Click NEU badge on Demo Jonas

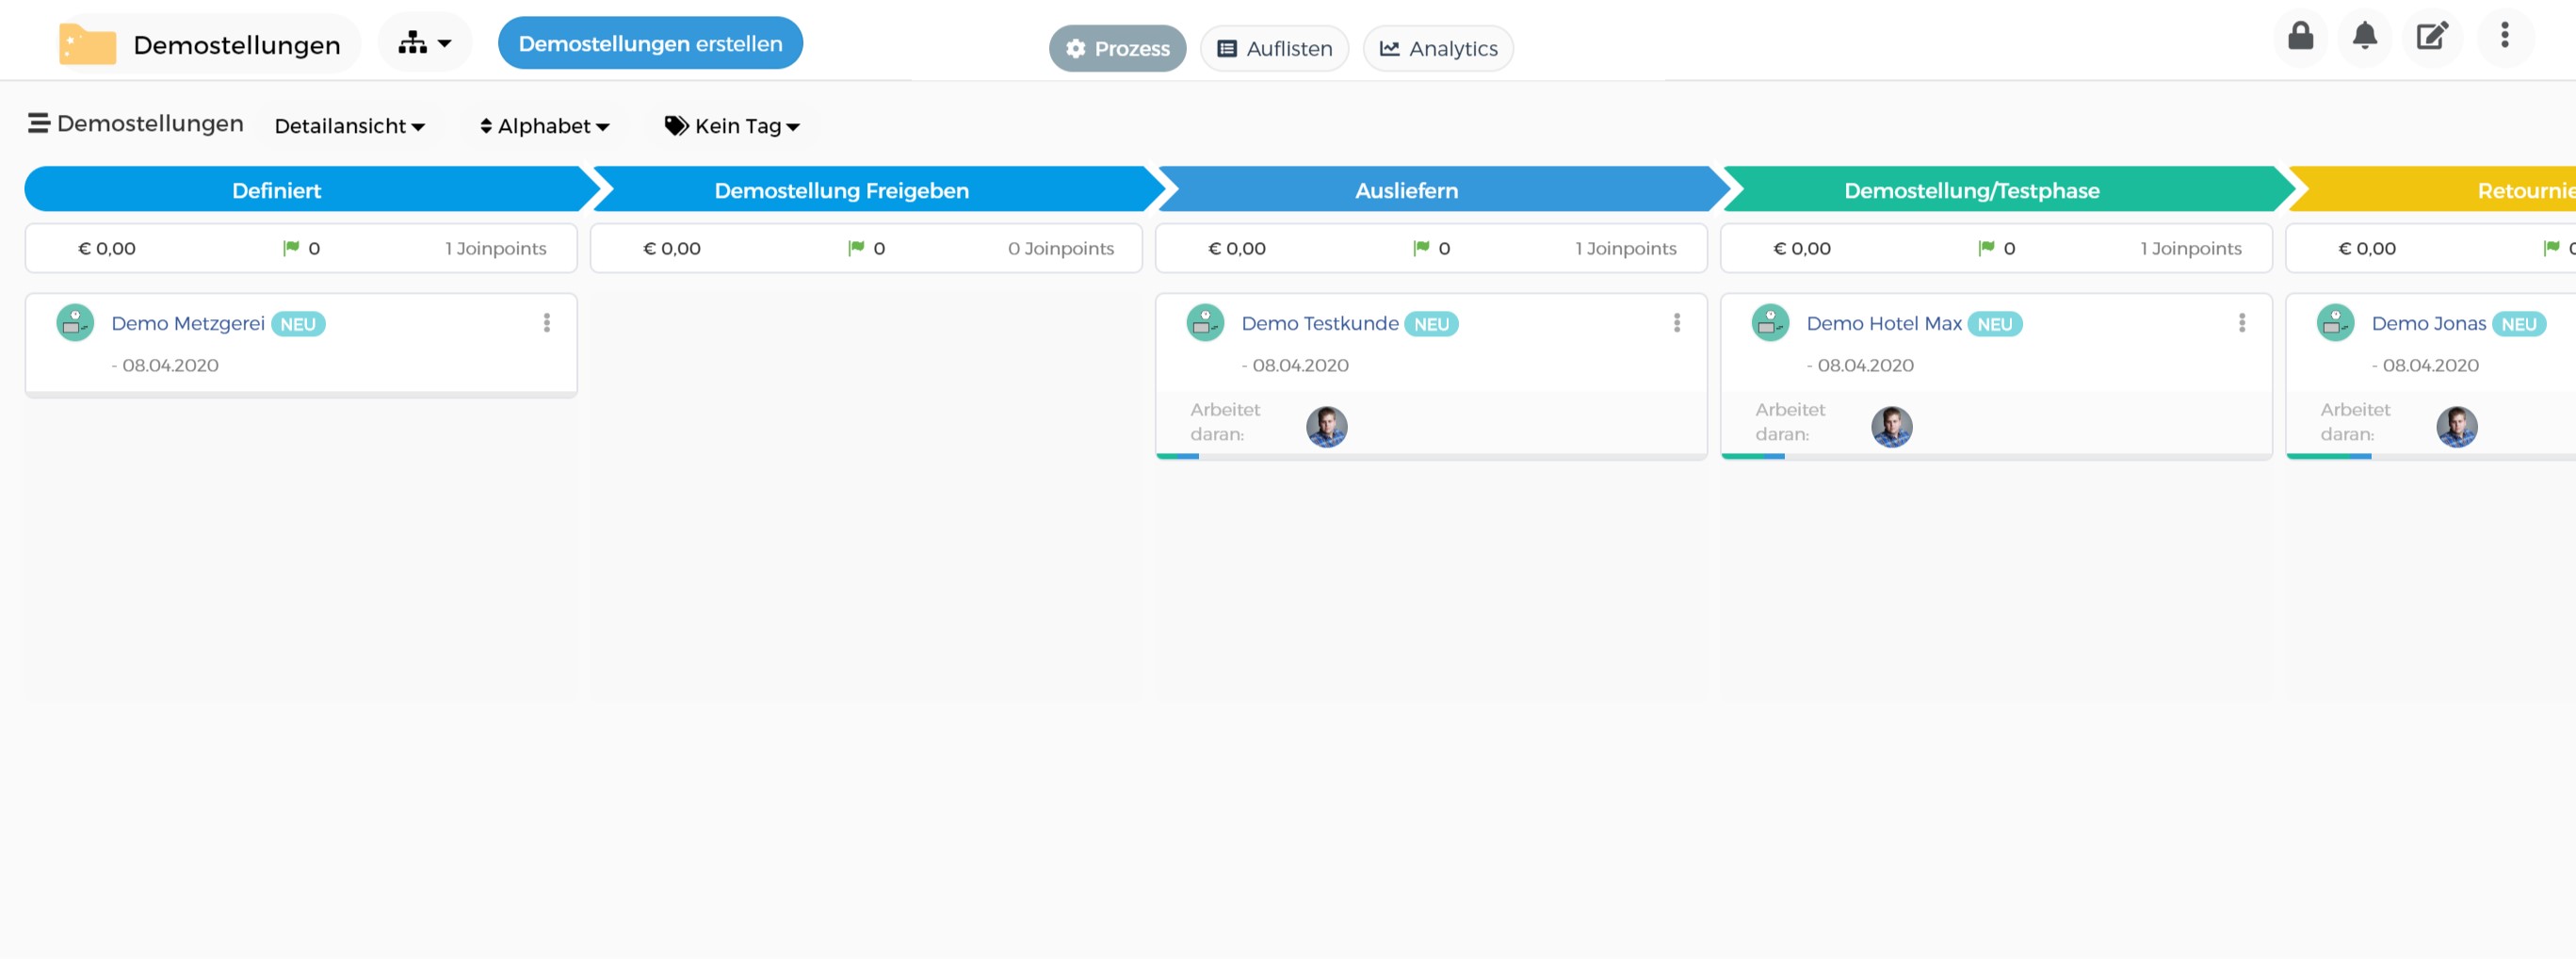click(x=2519, y=324)
